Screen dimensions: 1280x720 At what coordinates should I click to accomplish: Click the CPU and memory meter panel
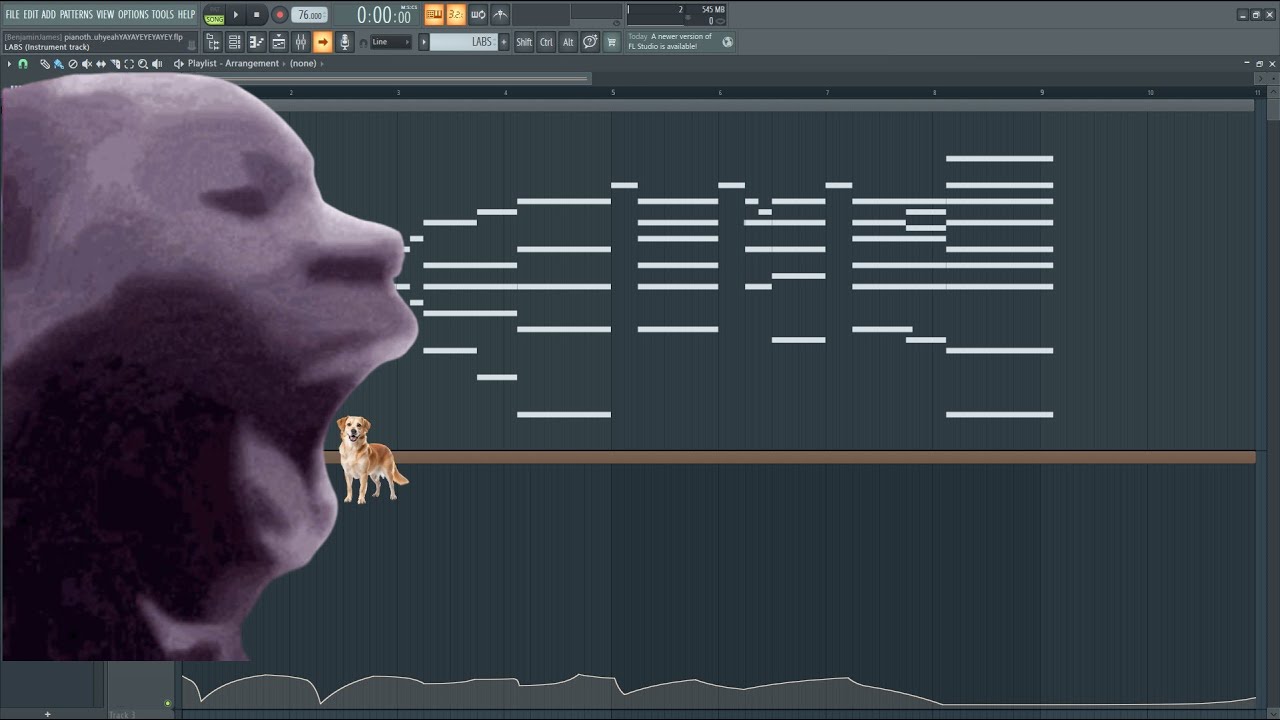pyautogui.click(x=676, y=15)
